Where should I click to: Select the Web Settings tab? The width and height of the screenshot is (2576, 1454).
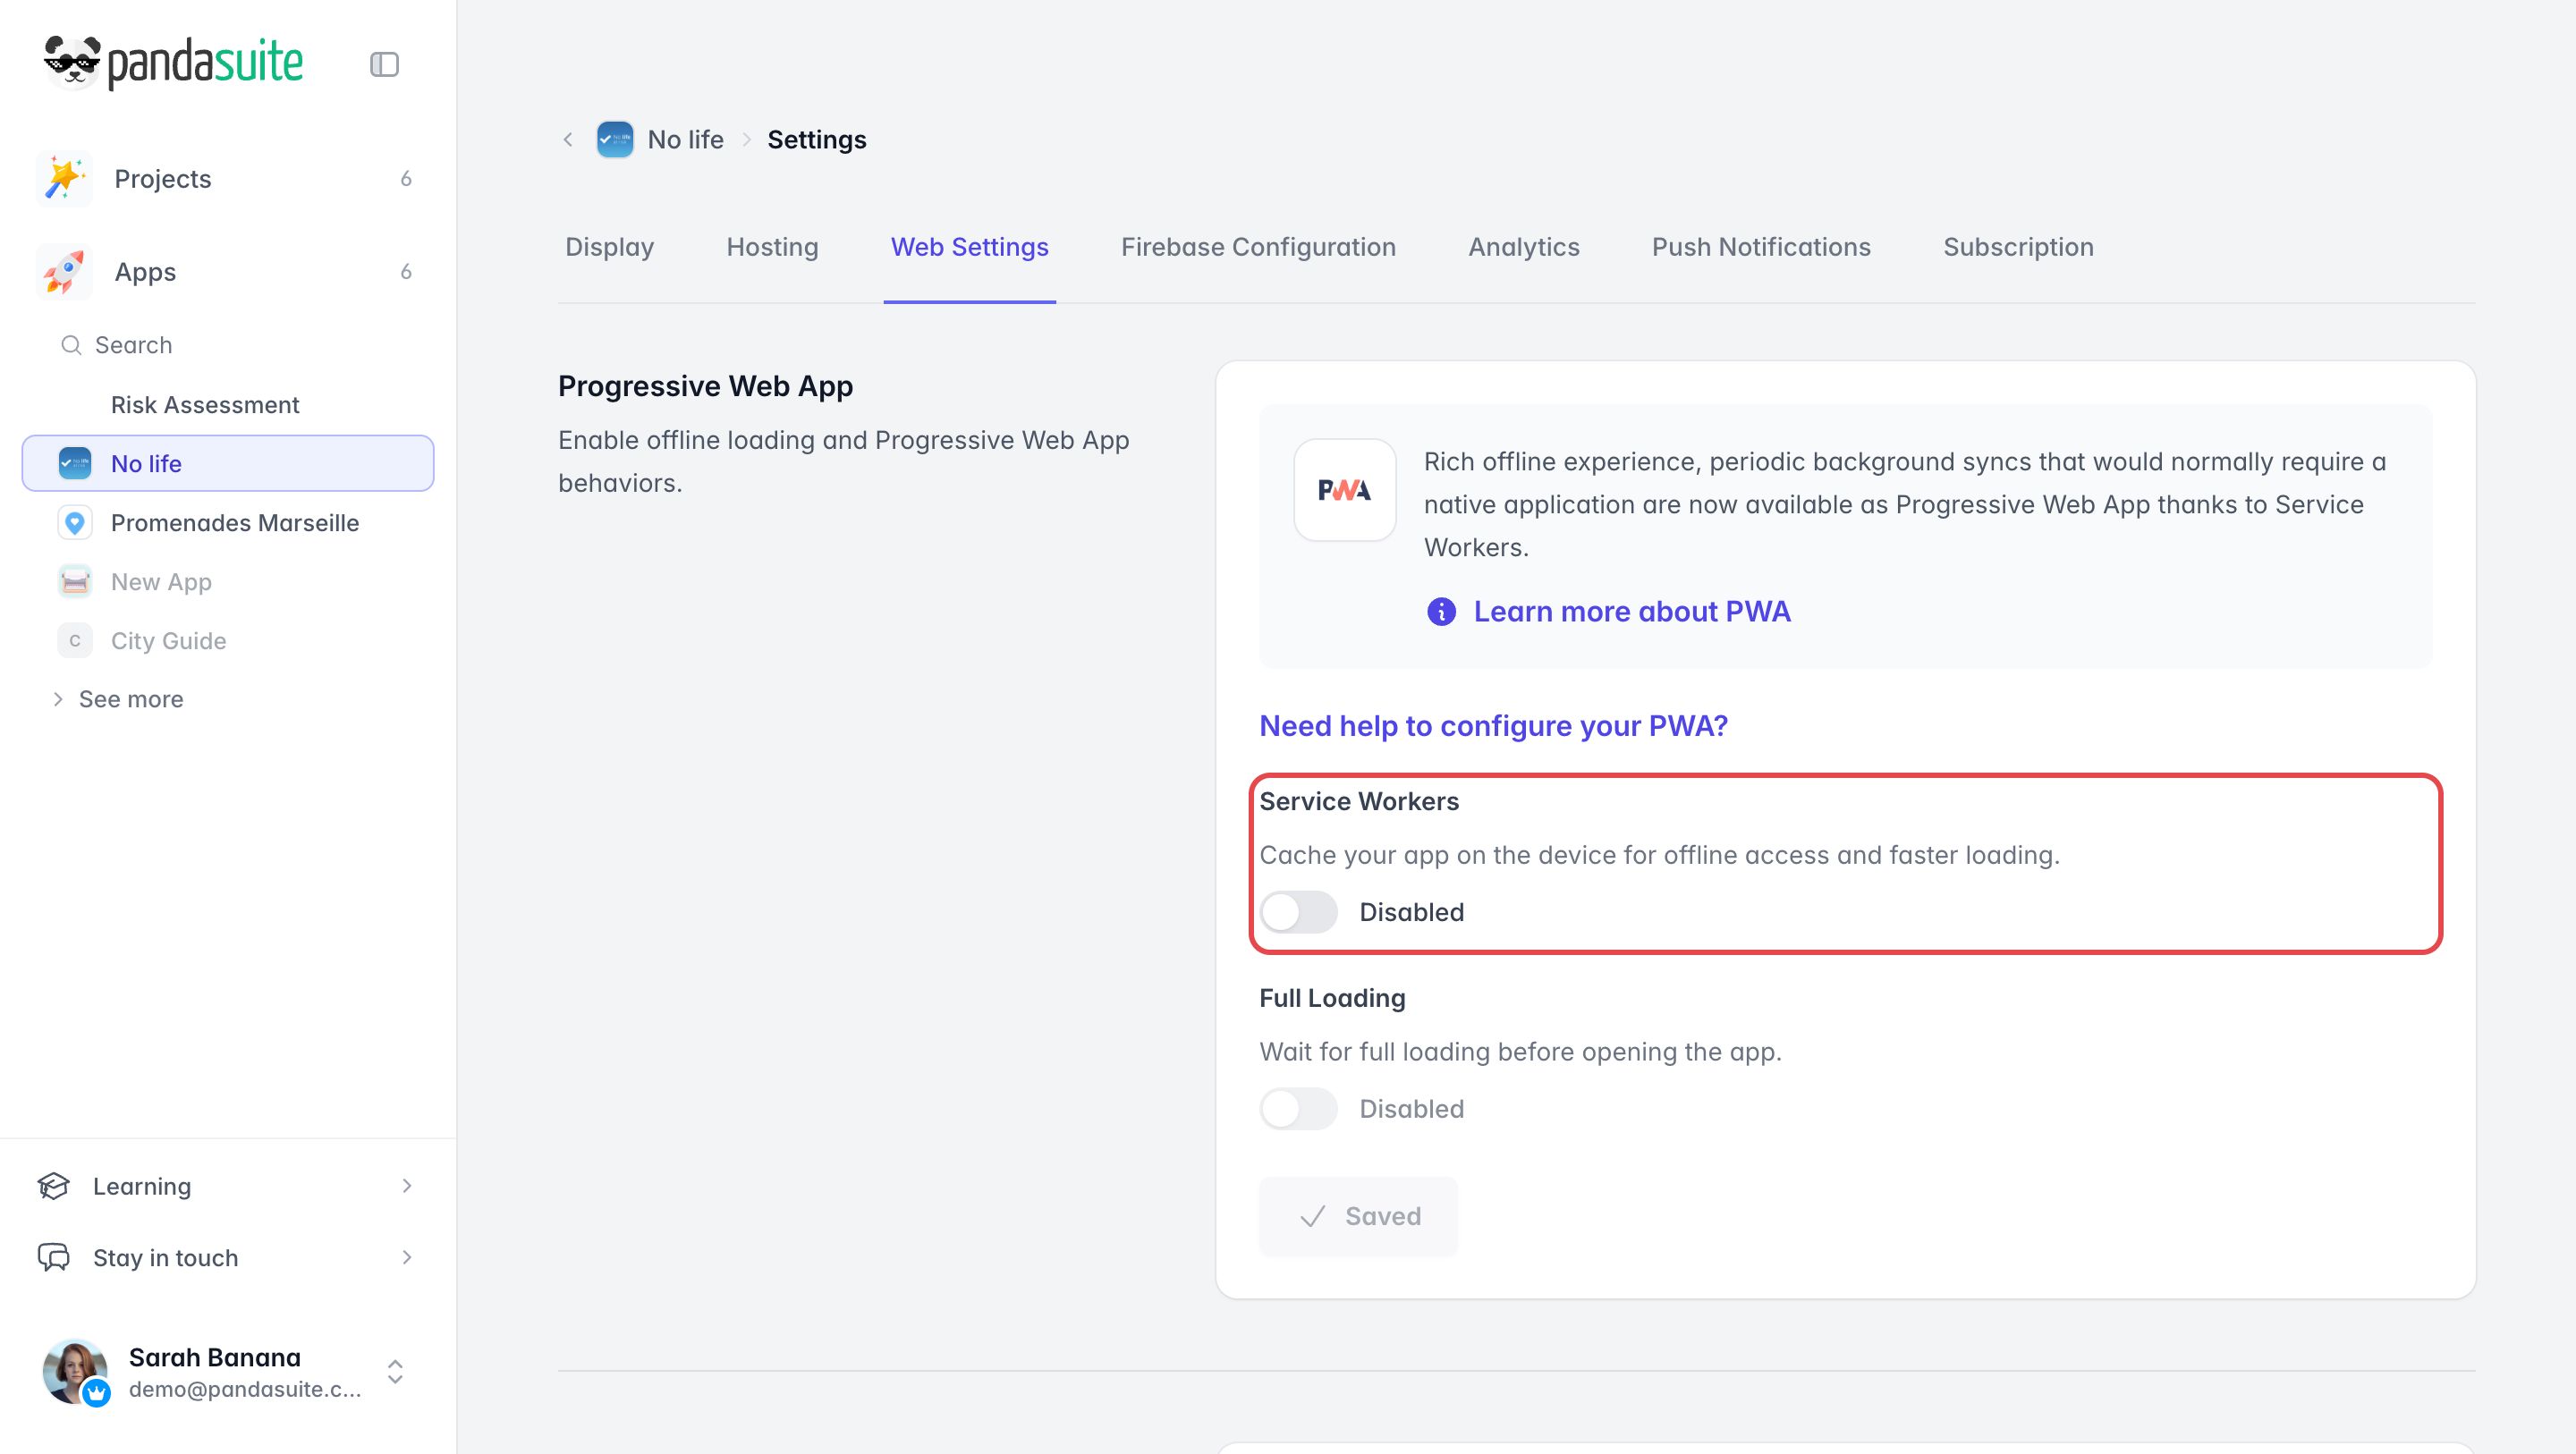tap(970, 247)
